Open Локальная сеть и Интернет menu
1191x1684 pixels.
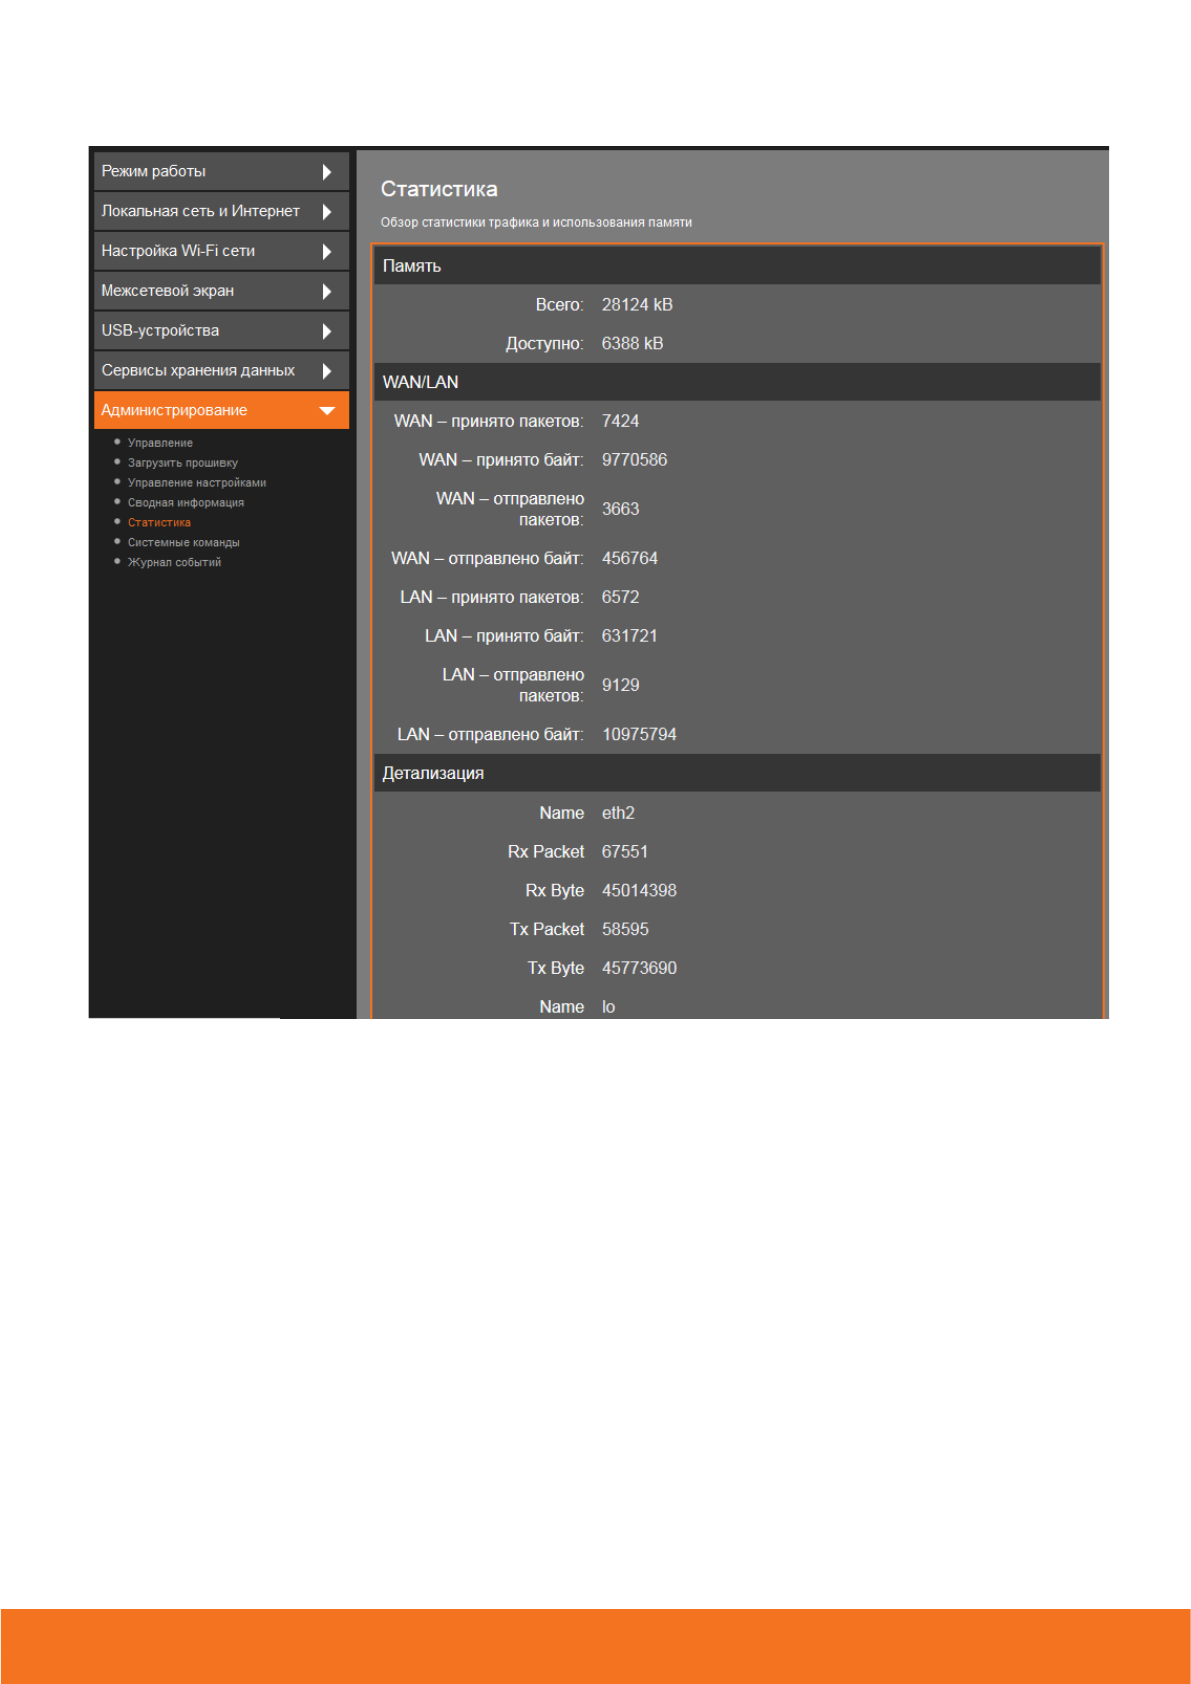pyautogui.click(x=200, y=212)
